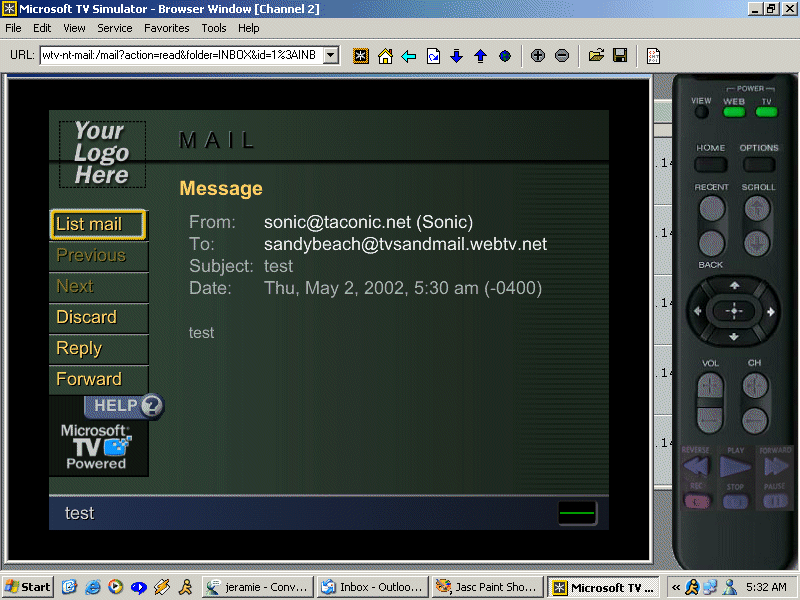
Task: Click the zoom out minus icon
Action: pyautogui.click(x=562, y=56)
